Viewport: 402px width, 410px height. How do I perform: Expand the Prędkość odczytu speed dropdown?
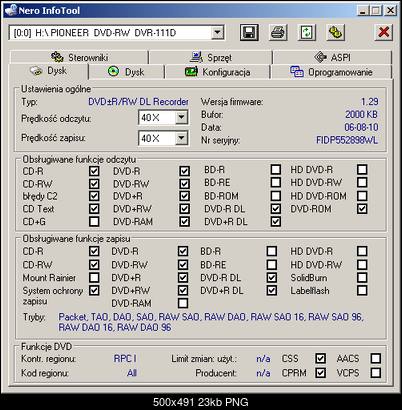181,117
